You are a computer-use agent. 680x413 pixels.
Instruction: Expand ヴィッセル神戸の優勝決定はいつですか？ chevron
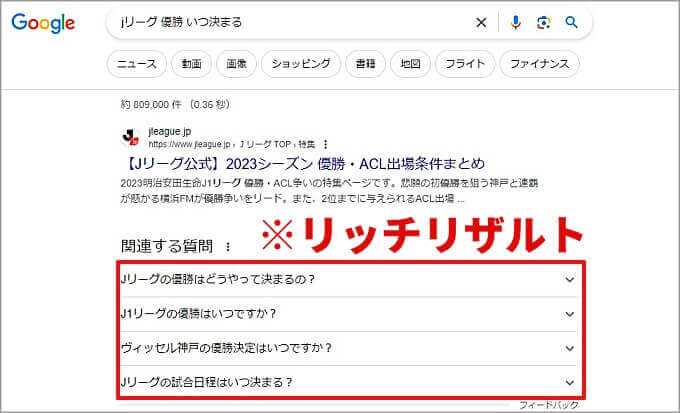click(569, 348)
